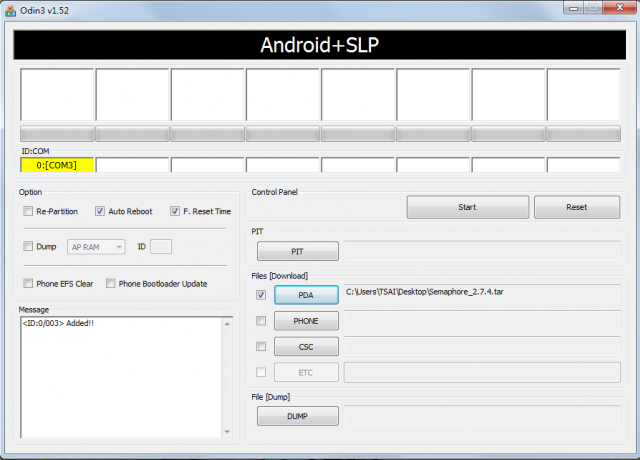The width and height of the screenshot is (640, 460).
Task: Close the Odin3 window
Action: coord(620,8)
